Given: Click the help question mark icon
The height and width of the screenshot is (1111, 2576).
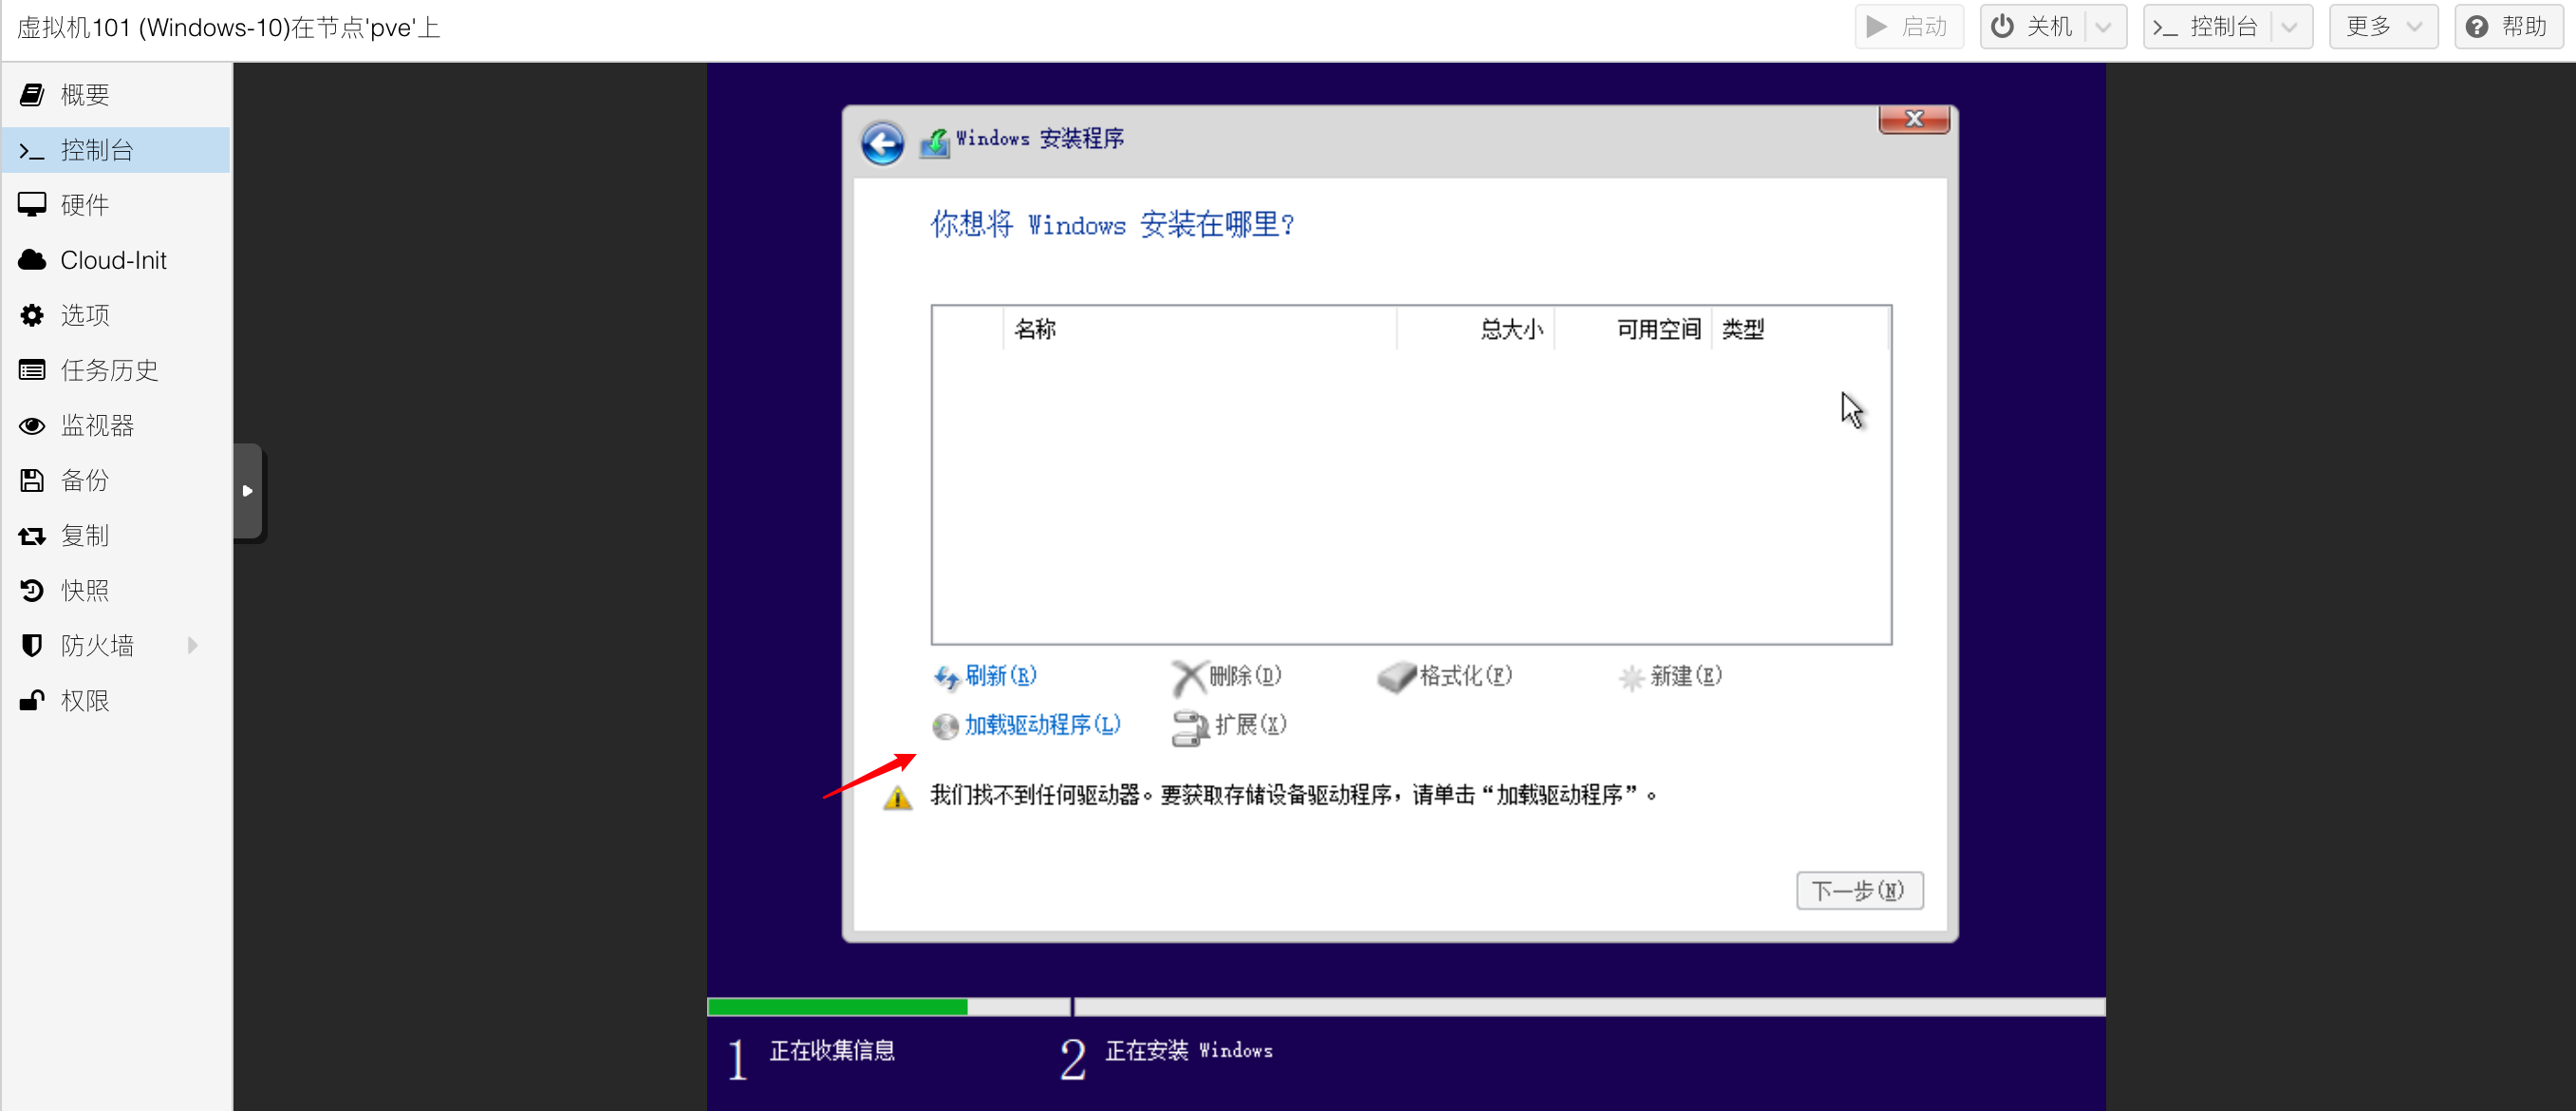Looking at the screenshot, I should tap(2476, 27).
